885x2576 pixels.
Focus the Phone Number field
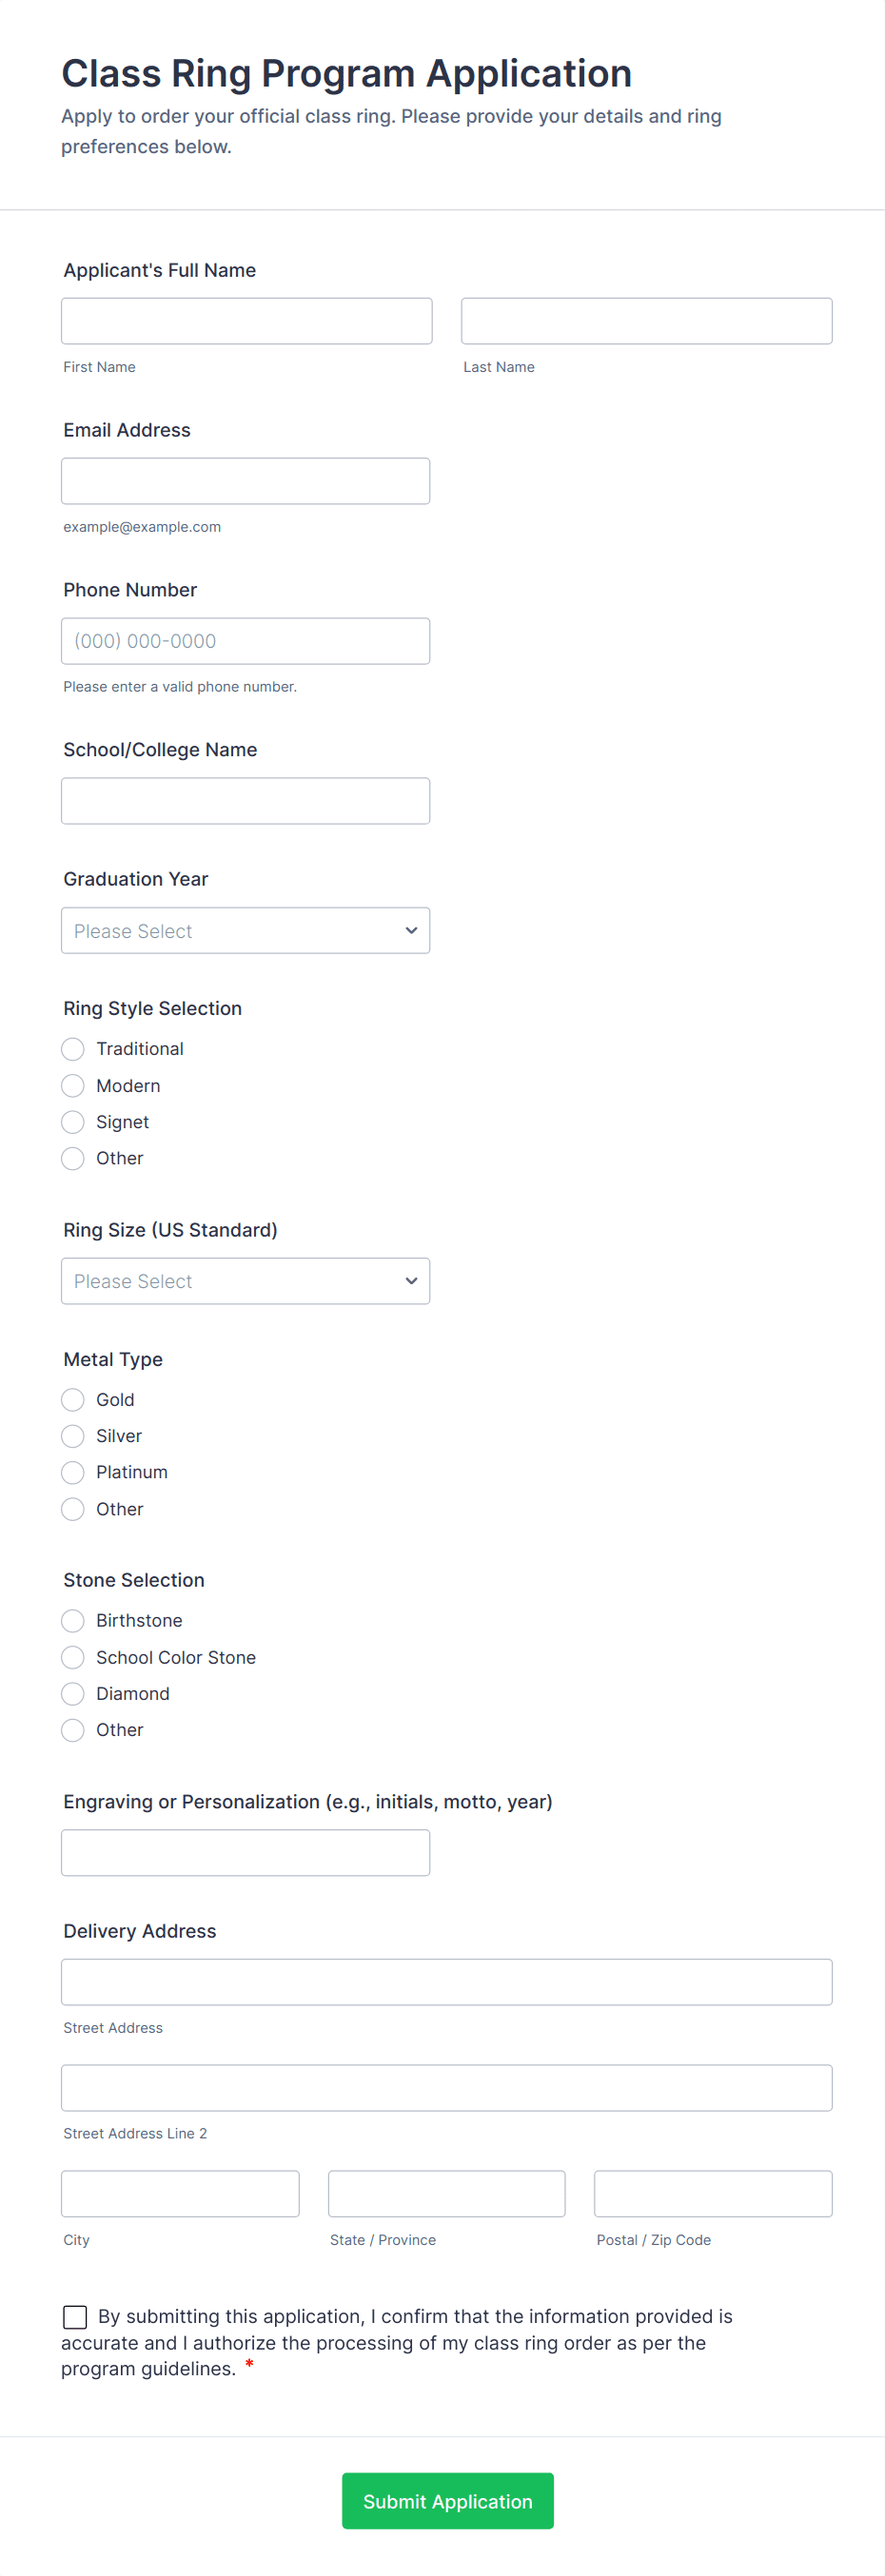pos(245,641)
